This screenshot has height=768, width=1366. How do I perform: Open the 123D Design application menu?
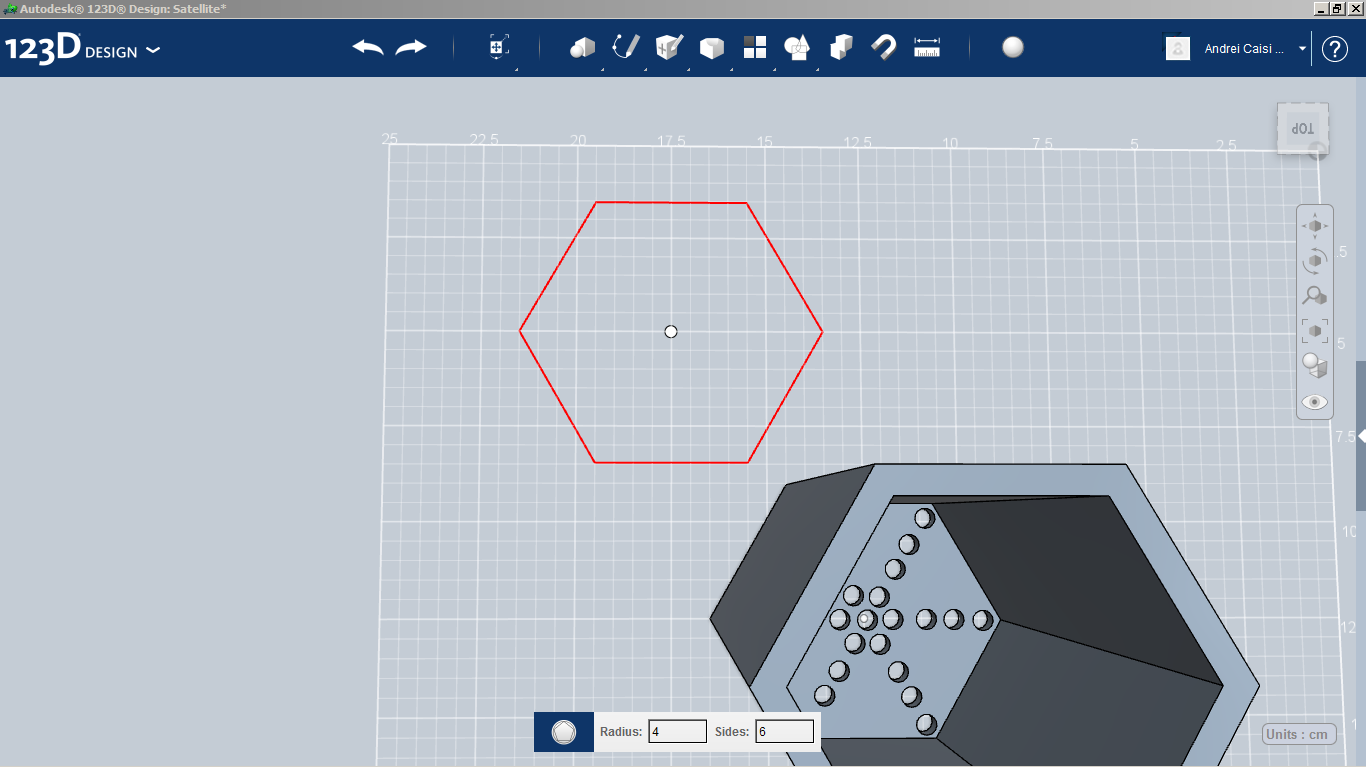tap(83, 48)
